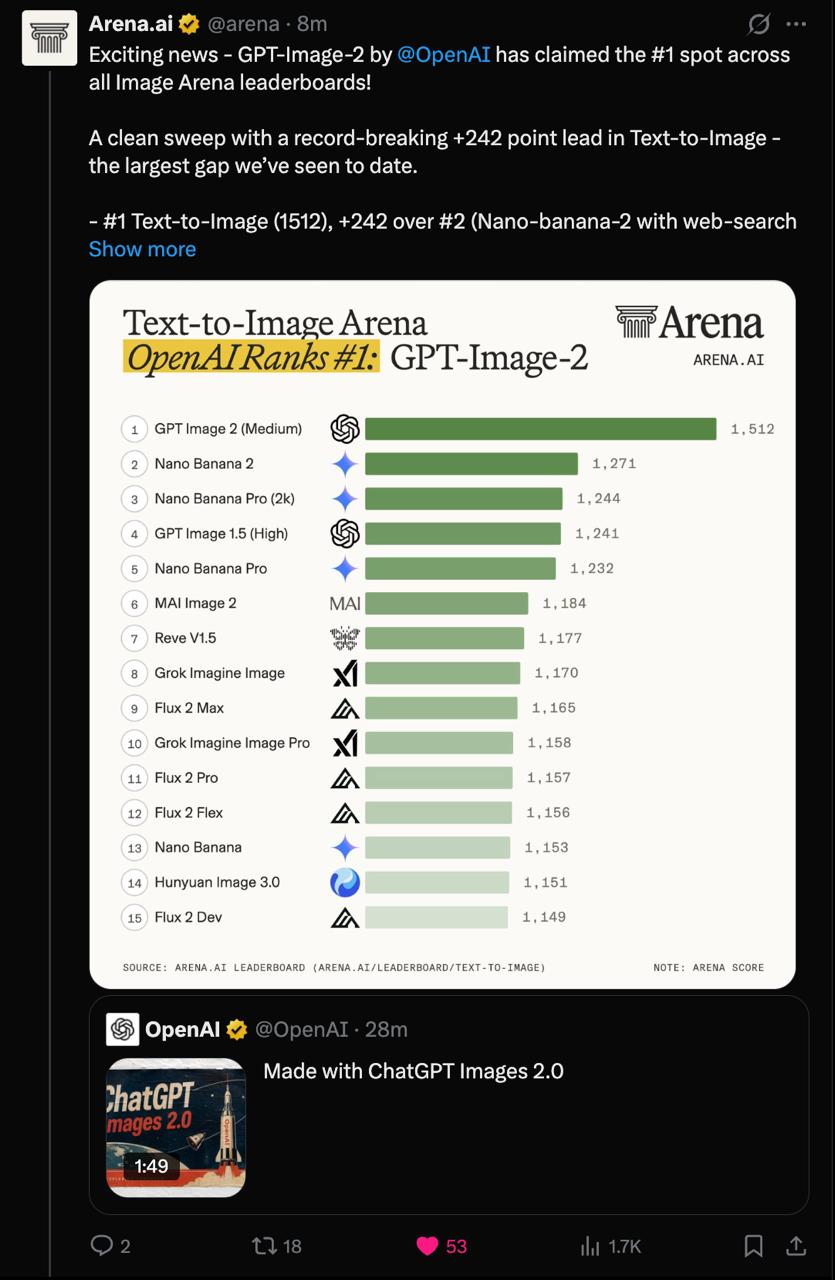Image resolution: width=835 pixels, height=1280 pixels.
Task: Toggle the bookmark icon
Action: [x=754, y=1245]
